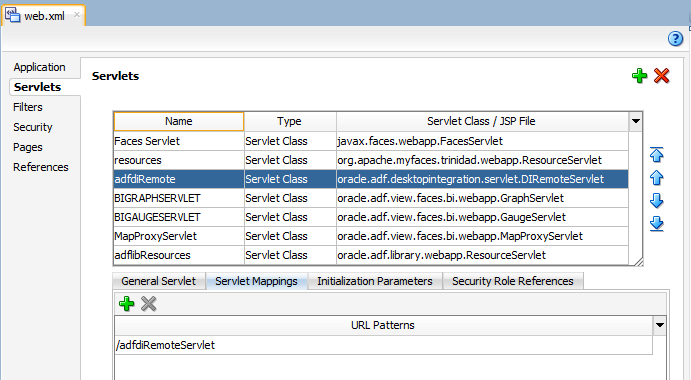Click the URL Patterns column header
The width and height of the screenshot is (691, 380).
(x=383, y=325)
